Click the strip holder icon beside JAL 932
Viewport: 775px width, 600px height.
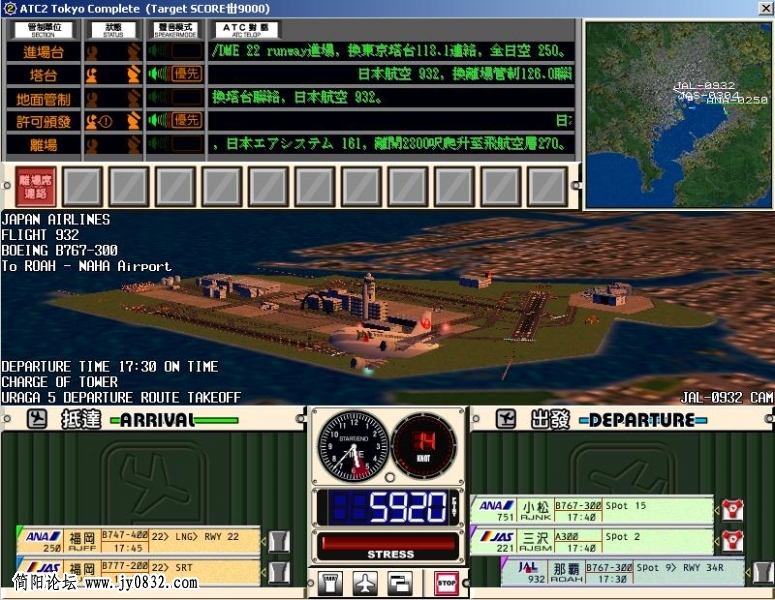pos(763,572)
